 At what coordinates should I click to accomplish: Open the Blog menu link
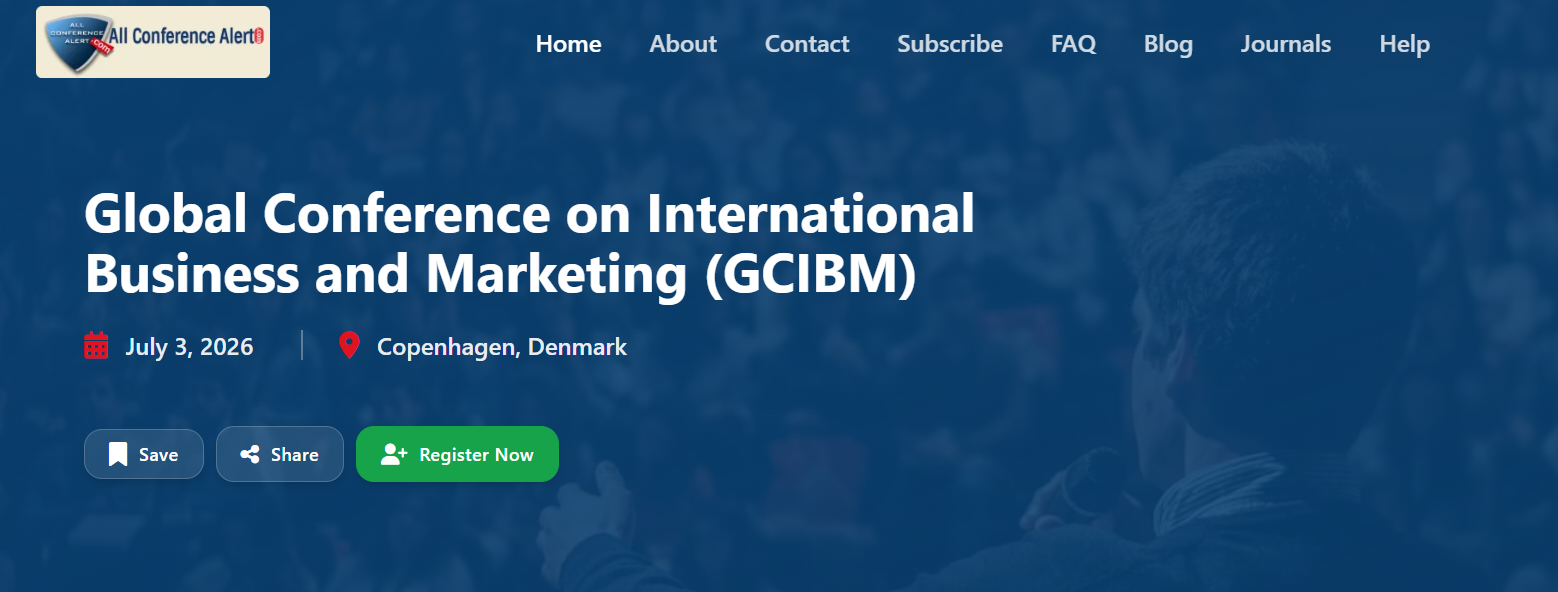[x=1168, y=44]
